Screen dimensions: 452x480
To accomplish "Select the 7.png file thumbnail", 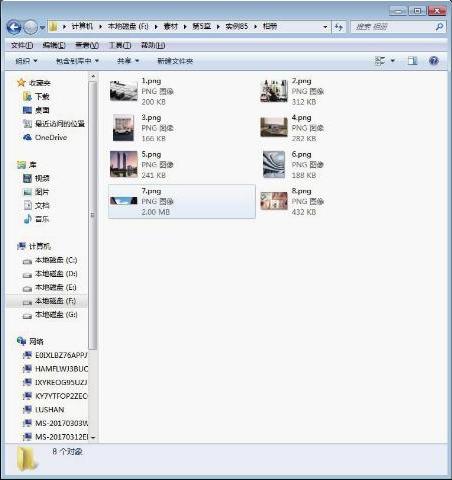I will coord(124,201).
